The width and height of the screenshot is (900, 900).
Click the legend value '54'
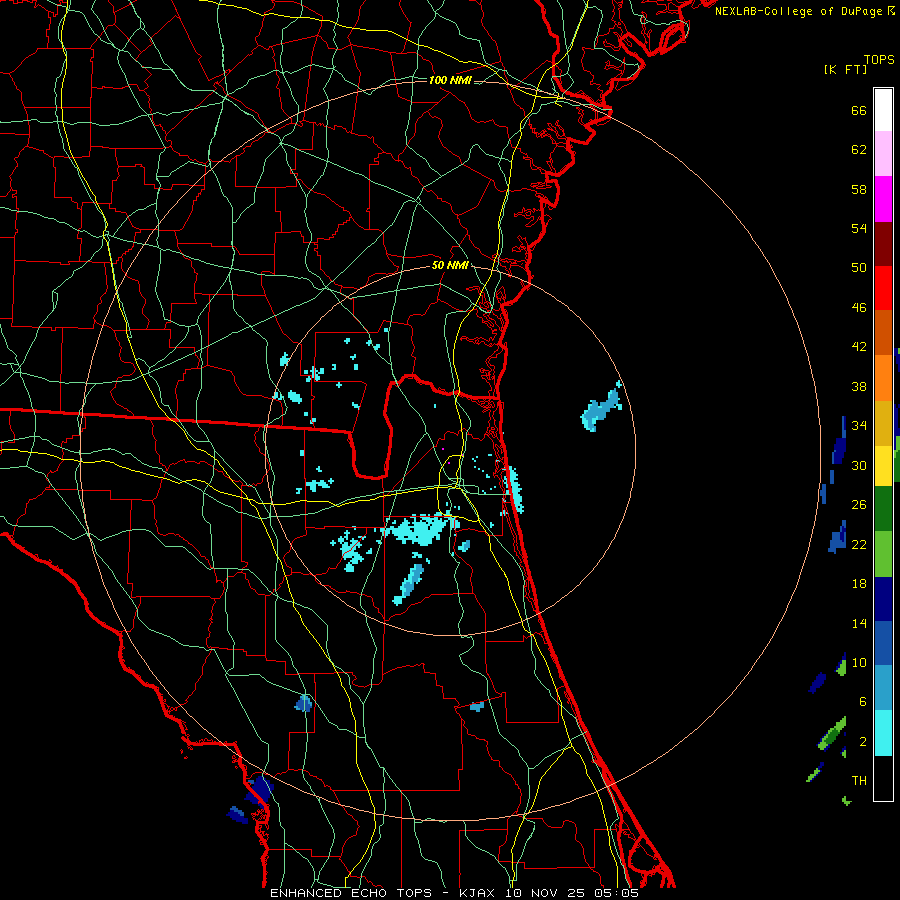pyautogui.click(x=859, y=228)
